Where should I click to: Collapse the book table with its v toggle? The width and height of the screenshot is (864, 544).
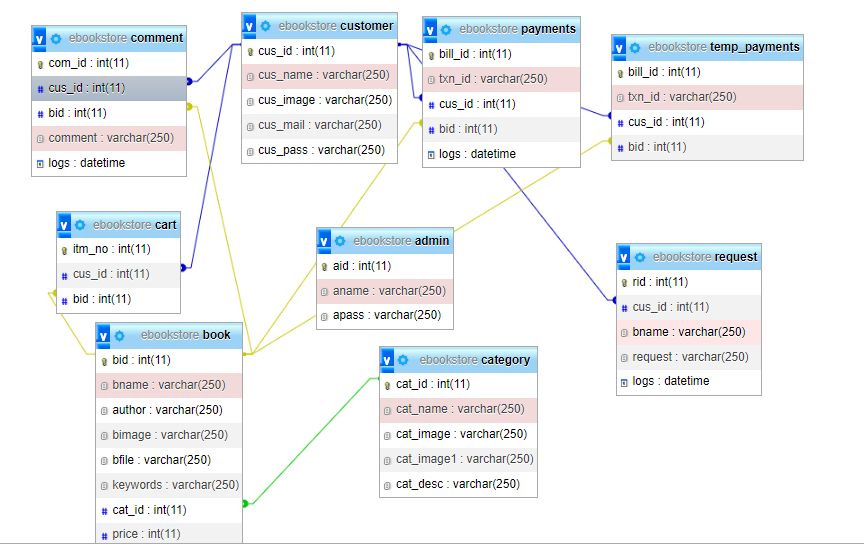pyautogui.click(x=103, y=335)
